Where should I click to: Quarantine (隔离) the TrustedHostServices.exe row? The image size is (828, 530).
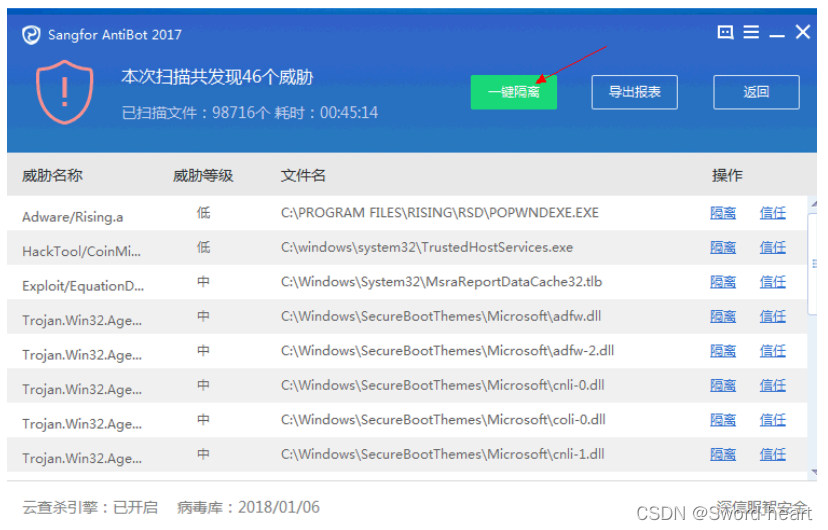pyautogui.click(x=723, y=248)
